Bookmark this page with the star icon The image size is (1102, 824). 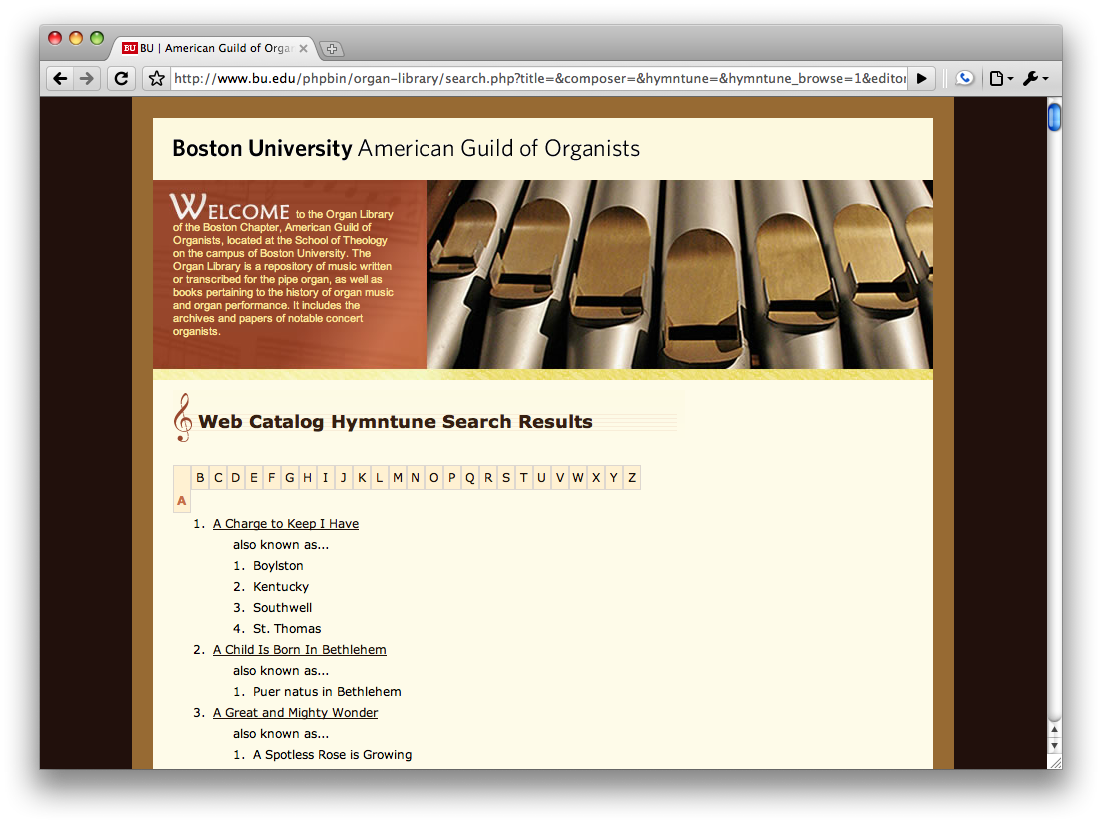pyautogui.click(x=157, y=78)
